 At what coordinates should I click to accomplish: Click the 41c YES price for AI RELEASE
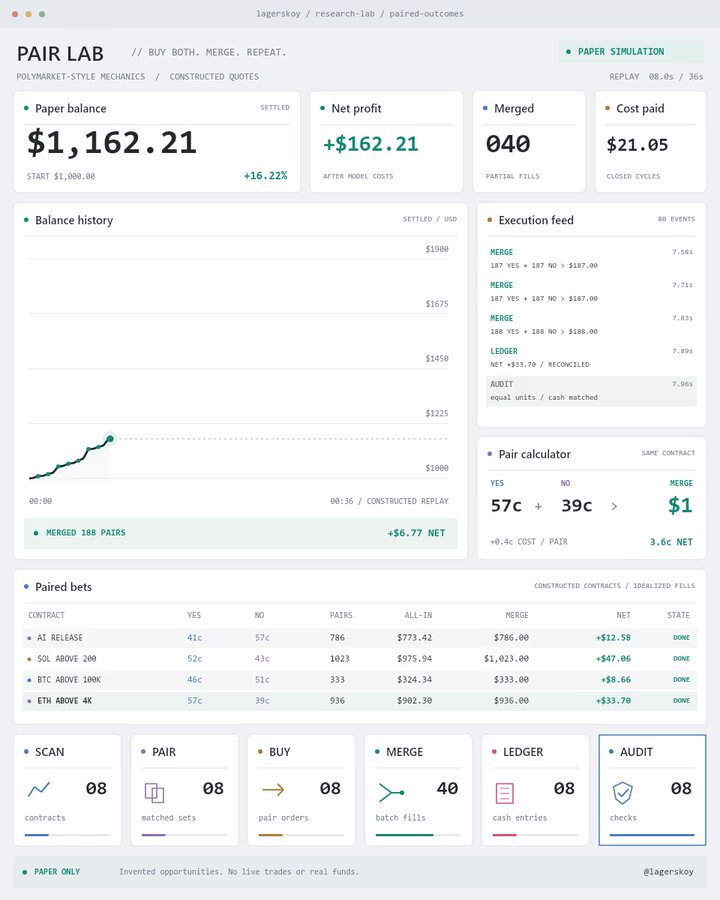click(x=195, y=638)
